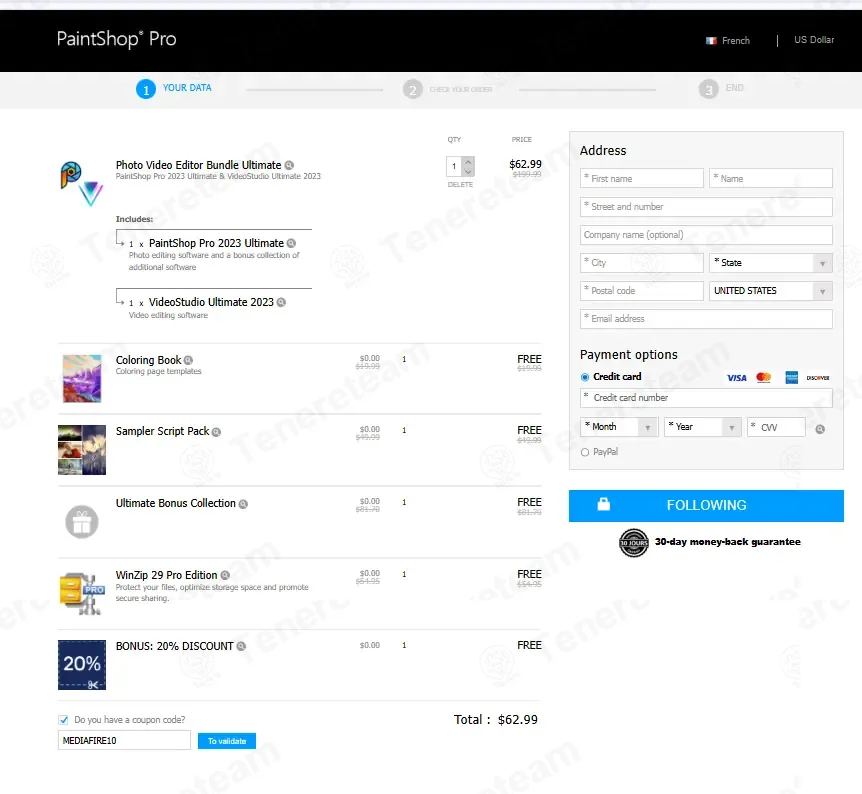
Task: Open info icon next to Ultimate Bonus Collection
Action: tap(243, 504)
